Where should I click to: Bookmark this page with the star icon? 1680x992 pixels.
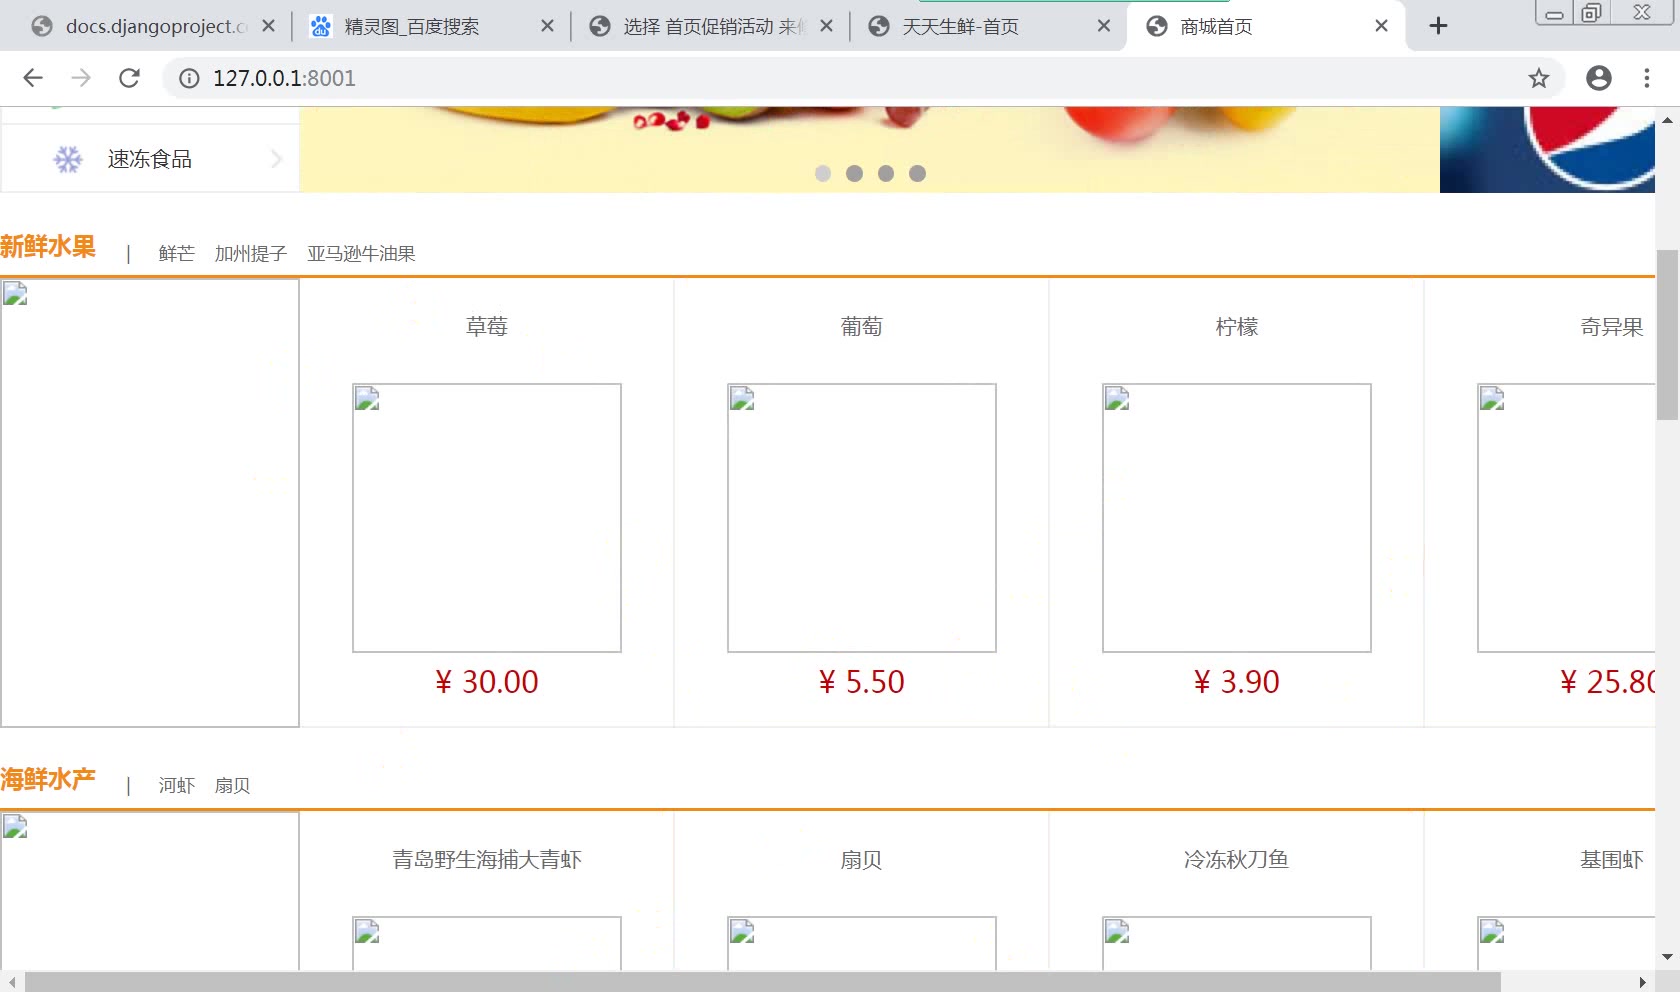pyautogui.click(x=1538, y=78)
